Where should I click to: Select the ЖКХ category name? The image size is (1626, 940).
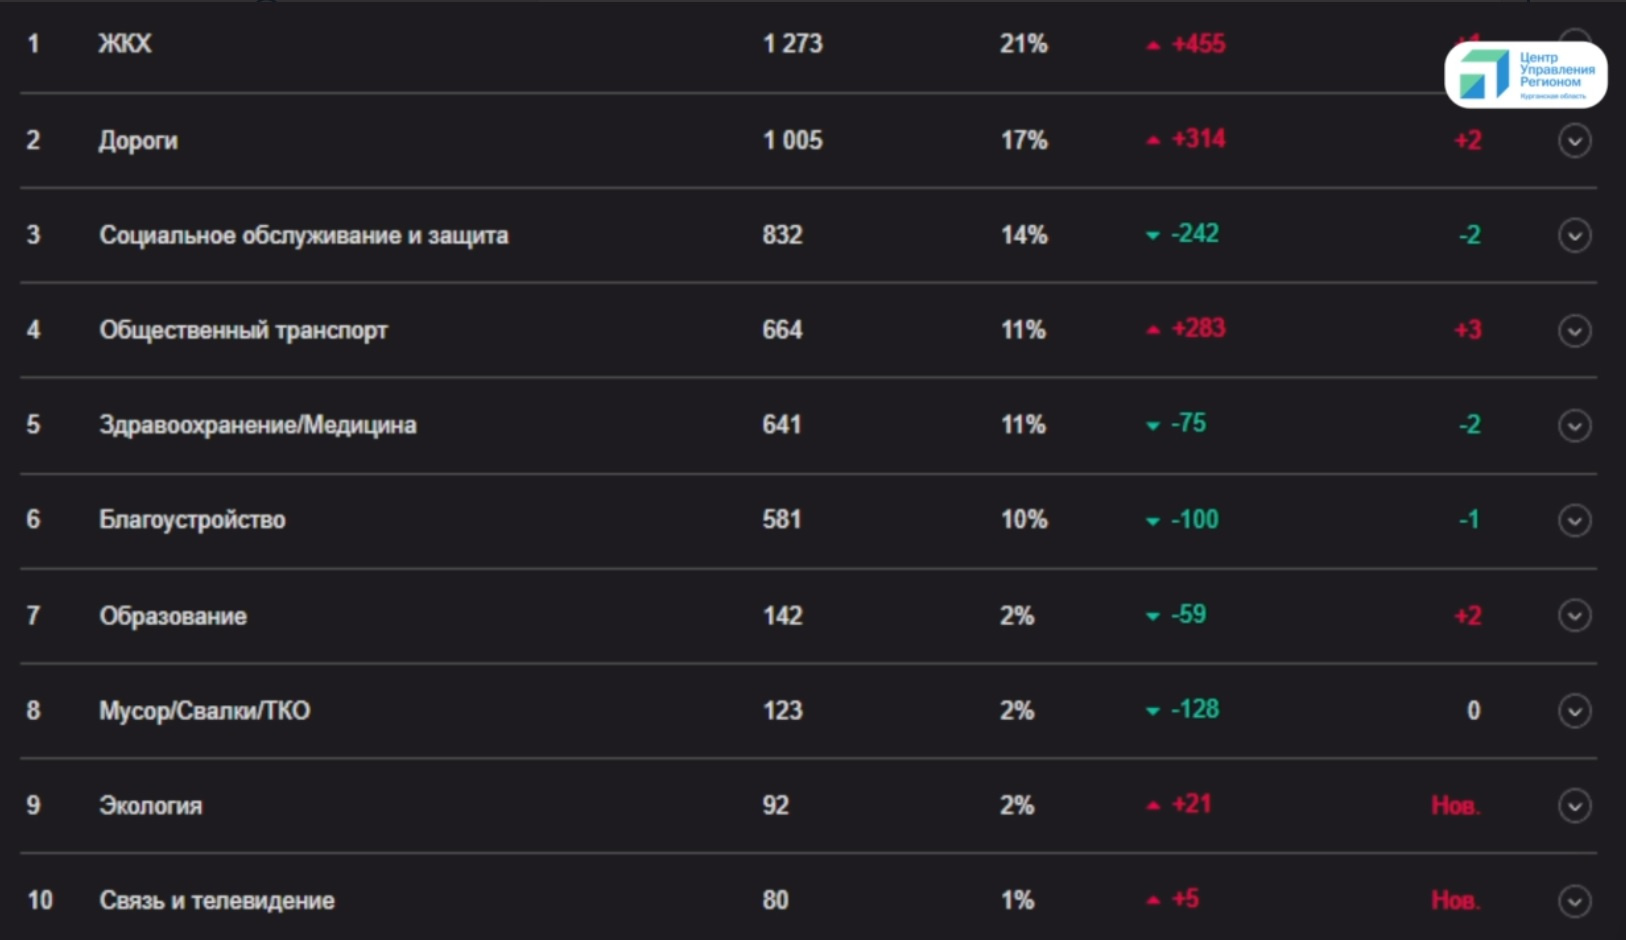pyautogui.click(x=125, y=44)
